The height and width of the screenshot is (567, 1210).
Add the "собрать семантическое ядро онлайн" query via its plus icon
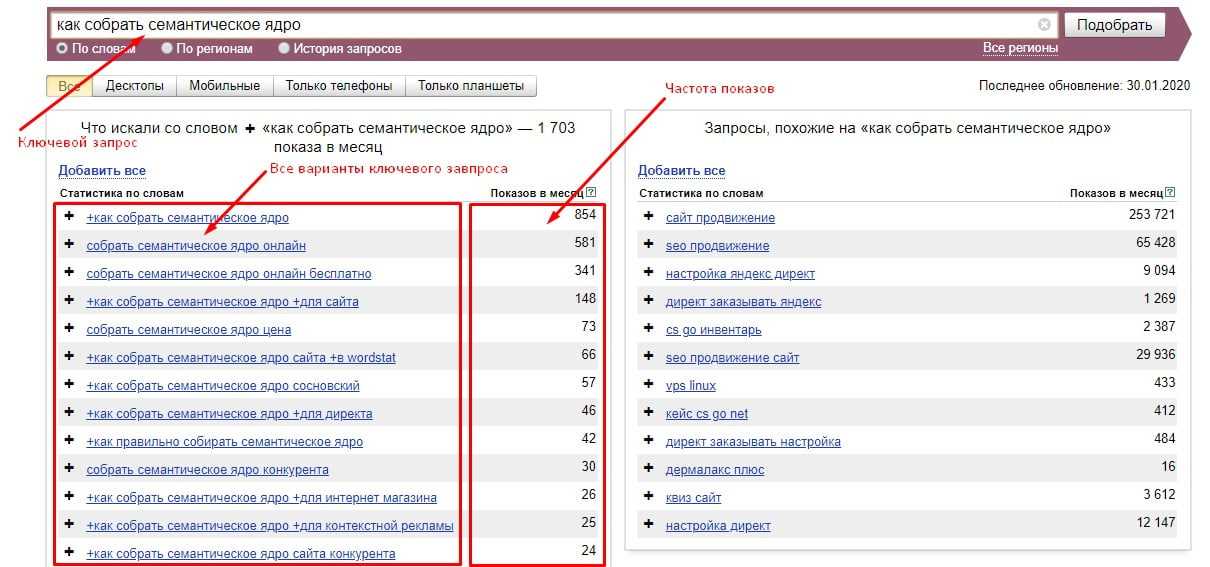(x=69, y=244)
